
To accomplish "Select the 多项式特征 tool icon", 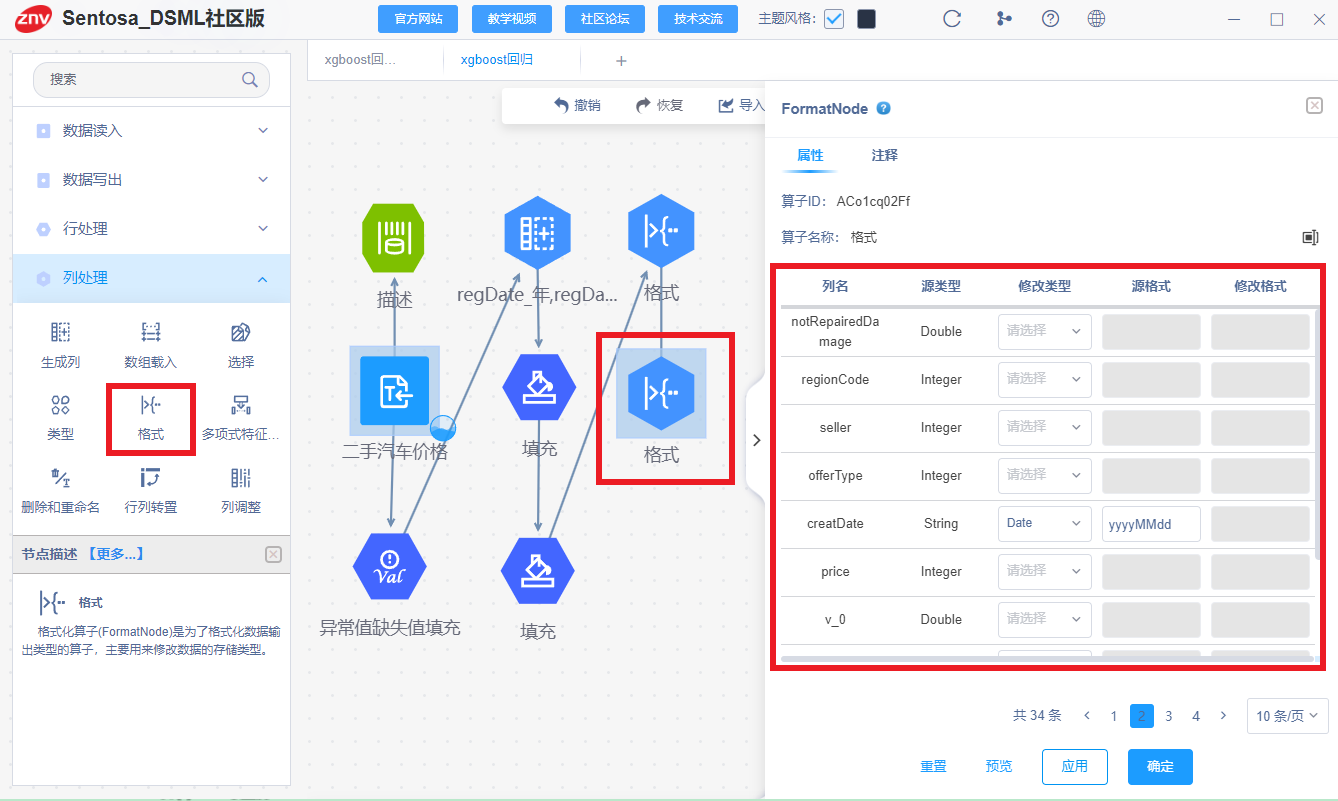I will 241,405.
